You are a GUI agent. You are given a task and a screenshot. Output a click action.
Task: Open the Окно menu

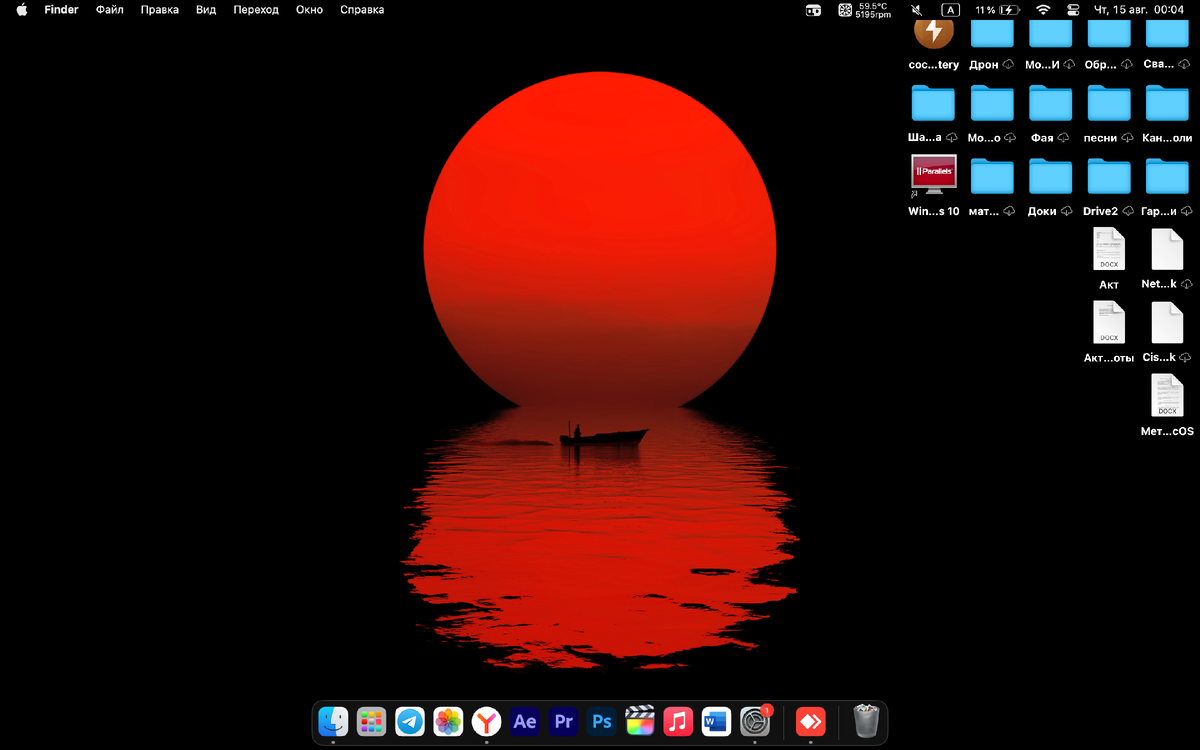(310, 10)
